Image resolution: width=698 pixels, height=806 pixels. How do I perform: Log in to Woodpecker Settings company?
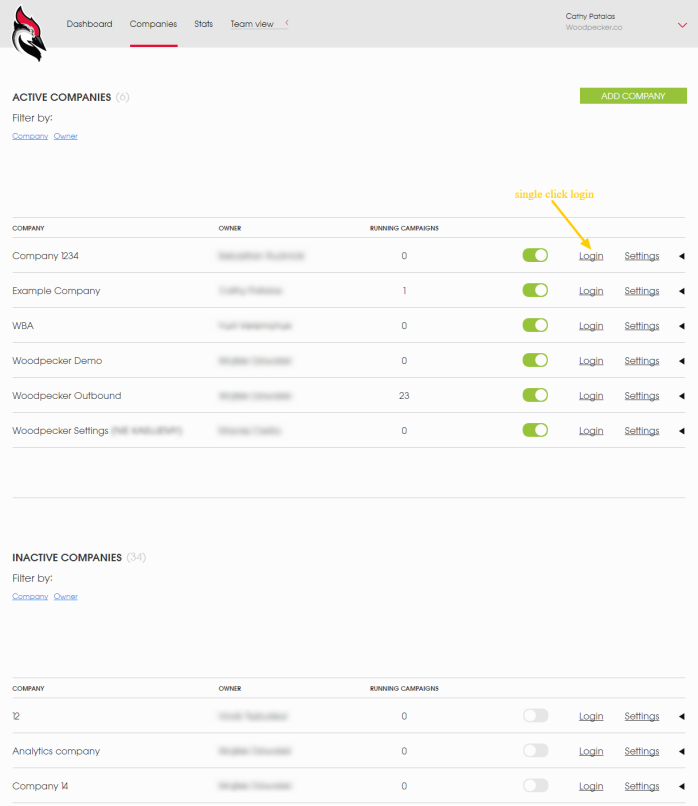pyautogui.click(x=591, y=431)
